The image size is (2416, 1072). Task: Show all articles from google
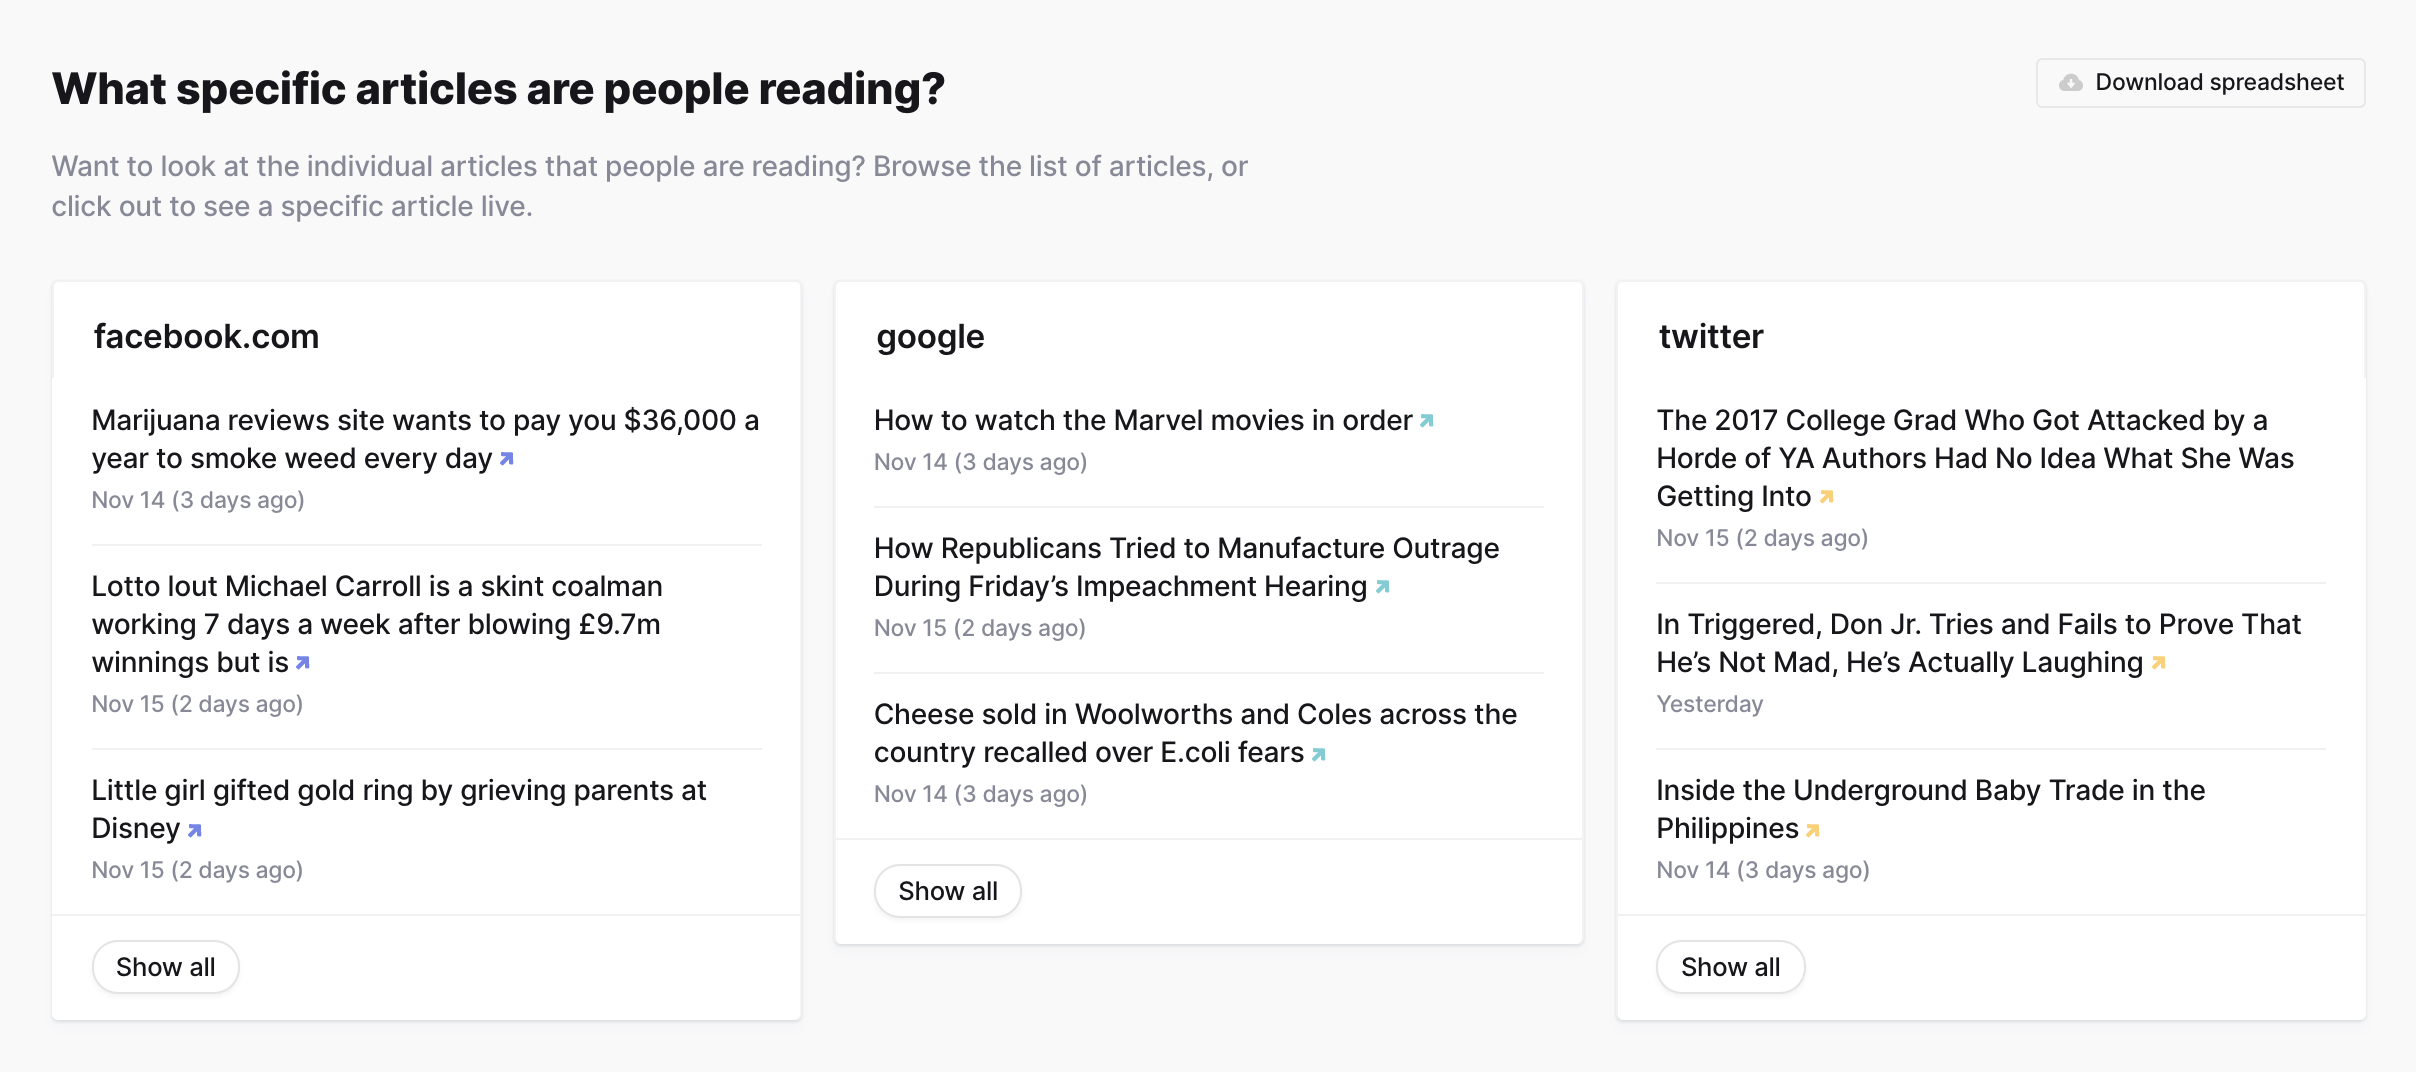tap(947, 890)
